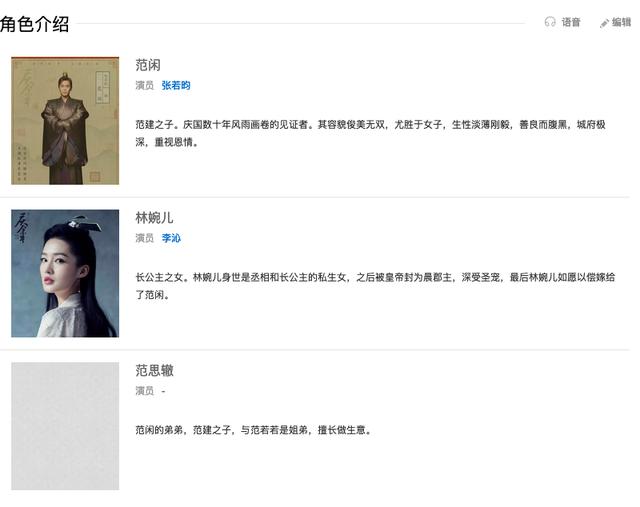
Task: Open the 语音 voice reading link
Action: 571,22
